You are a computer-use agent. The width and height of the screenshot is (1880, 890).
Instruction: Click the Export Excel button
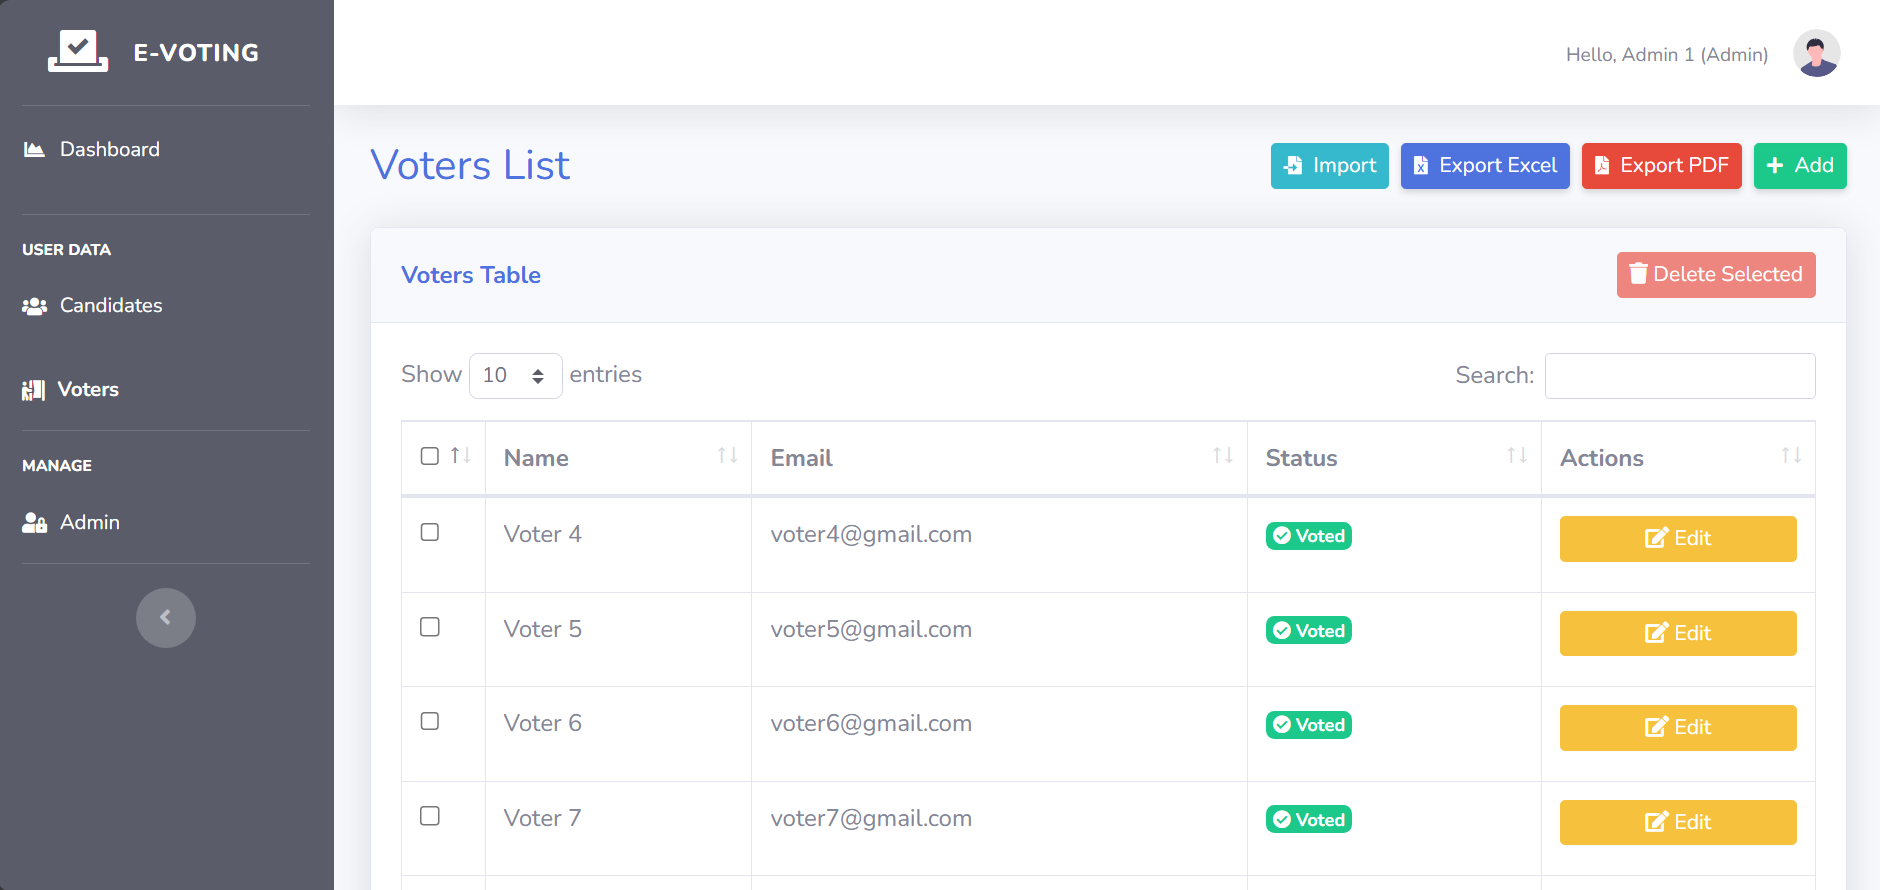1485,166
